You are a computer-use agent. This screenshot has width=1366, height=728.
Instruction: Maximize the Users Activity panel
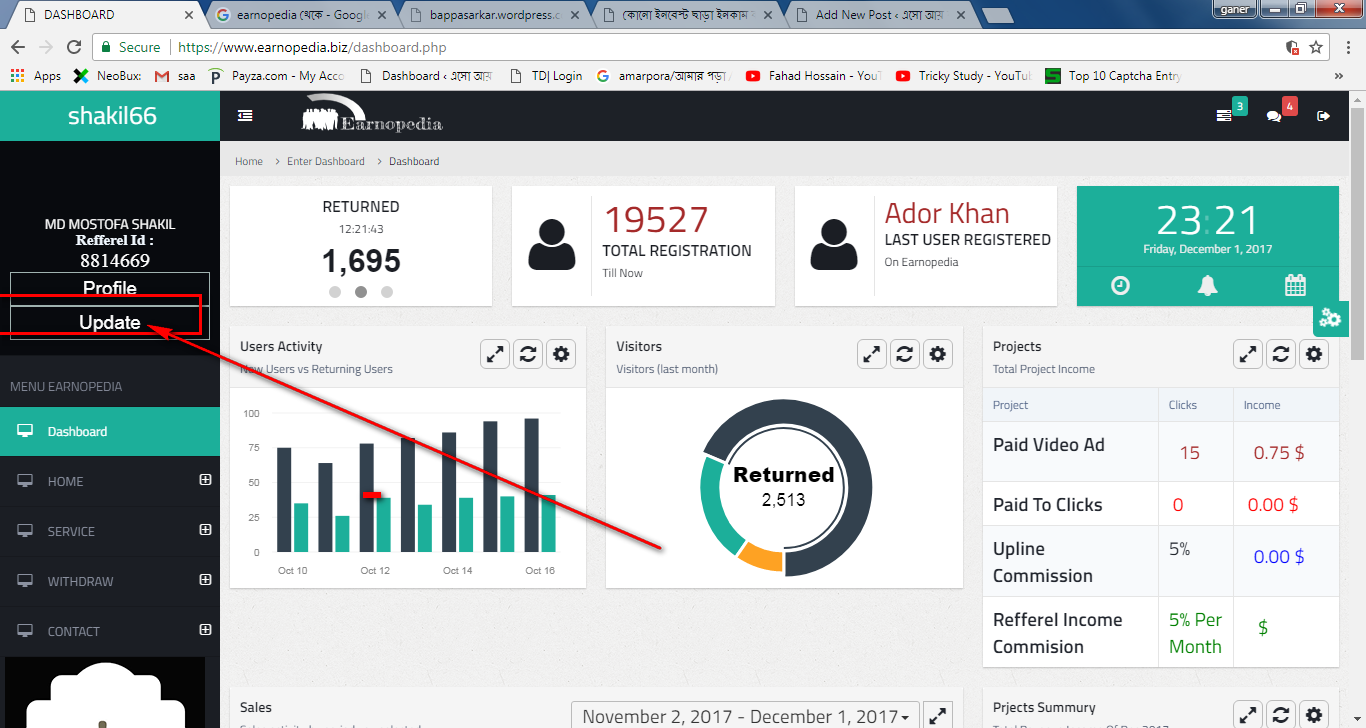[x=495, y=354]
